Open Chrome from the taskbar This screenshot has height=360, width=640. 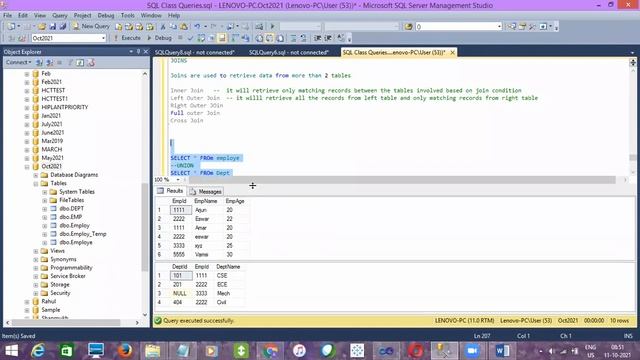pyautogui.click(x=270, y=351)
